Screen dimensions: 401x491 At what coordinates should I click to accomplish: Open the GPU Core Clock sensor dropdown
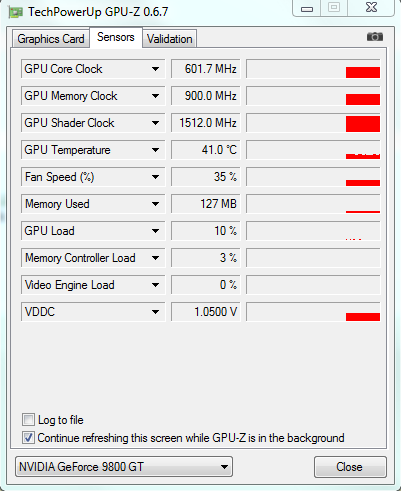(x=155, y=69)
